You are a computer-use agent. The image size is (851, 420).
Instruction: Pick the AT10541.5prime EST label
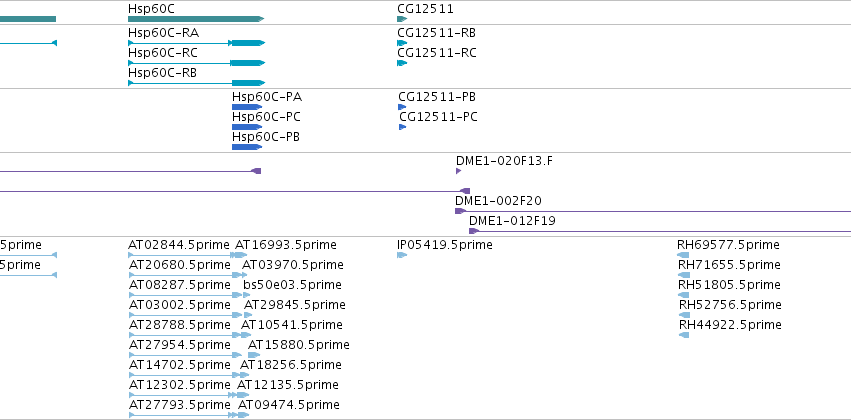pyautogui.click(x=292, y=326)
